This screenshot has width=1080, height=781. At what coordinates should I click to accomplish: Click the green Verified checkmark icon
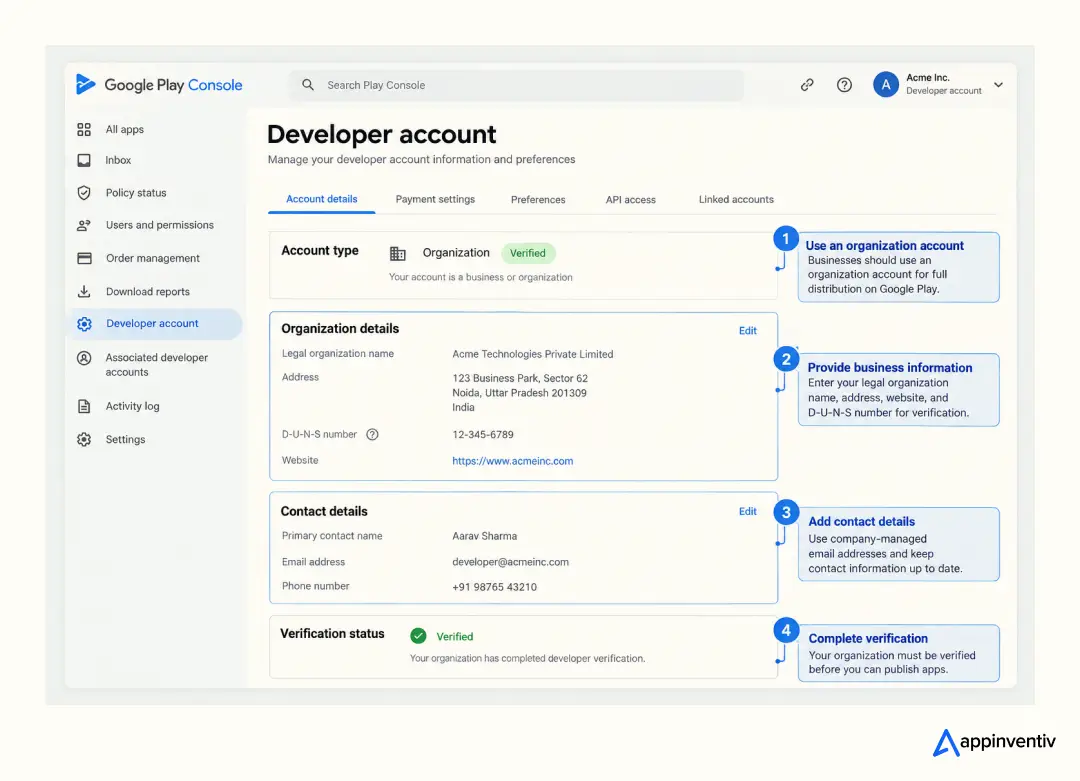coord(418,636)
